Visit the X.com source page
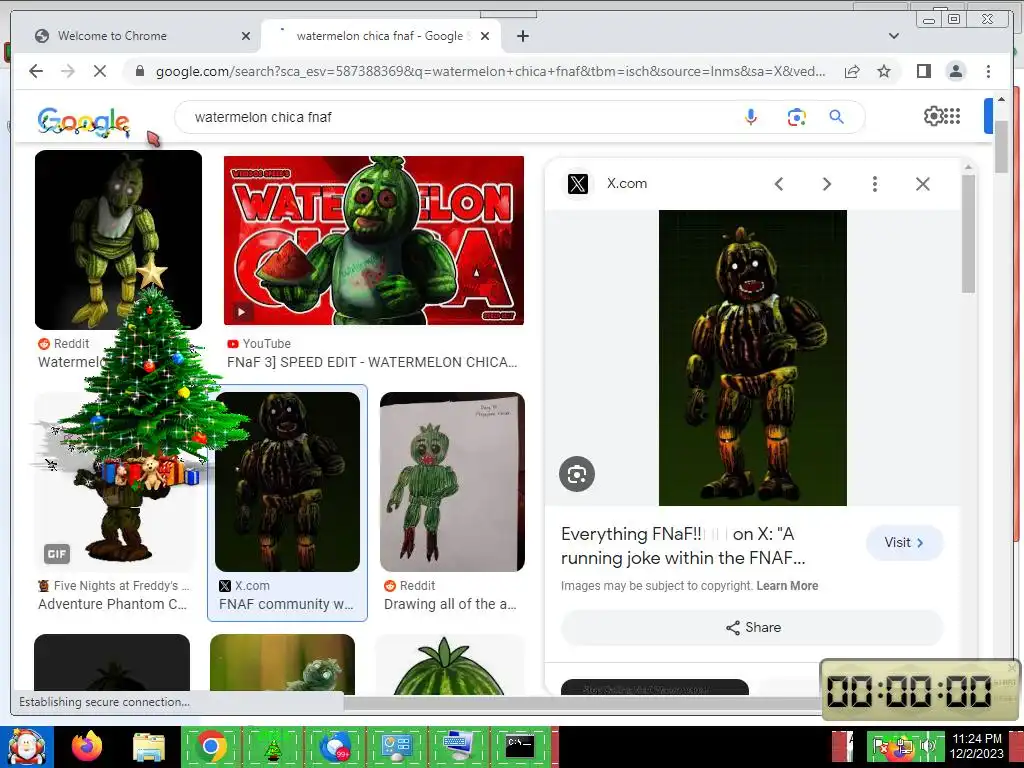Screen dimensions: 1024x768 [x=904, y=543]
